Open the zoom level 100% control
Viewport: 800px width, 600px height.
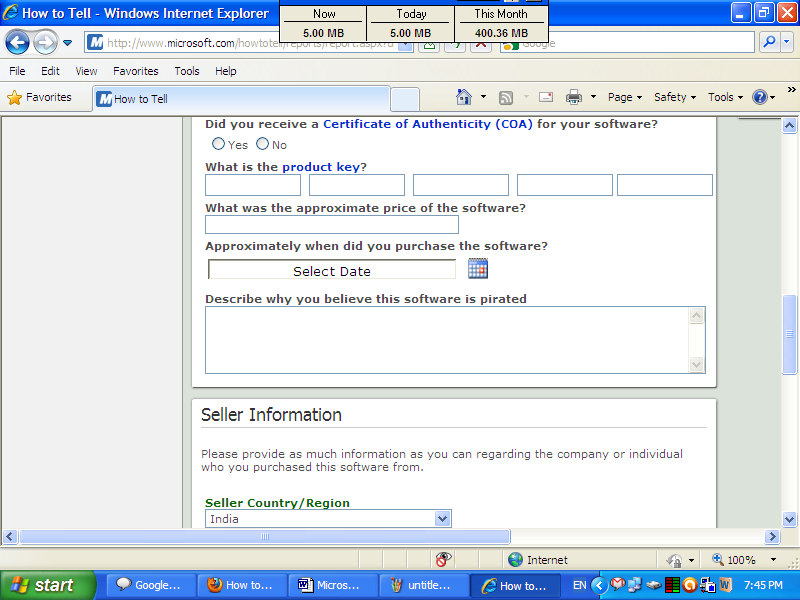(x=743, y=560)
